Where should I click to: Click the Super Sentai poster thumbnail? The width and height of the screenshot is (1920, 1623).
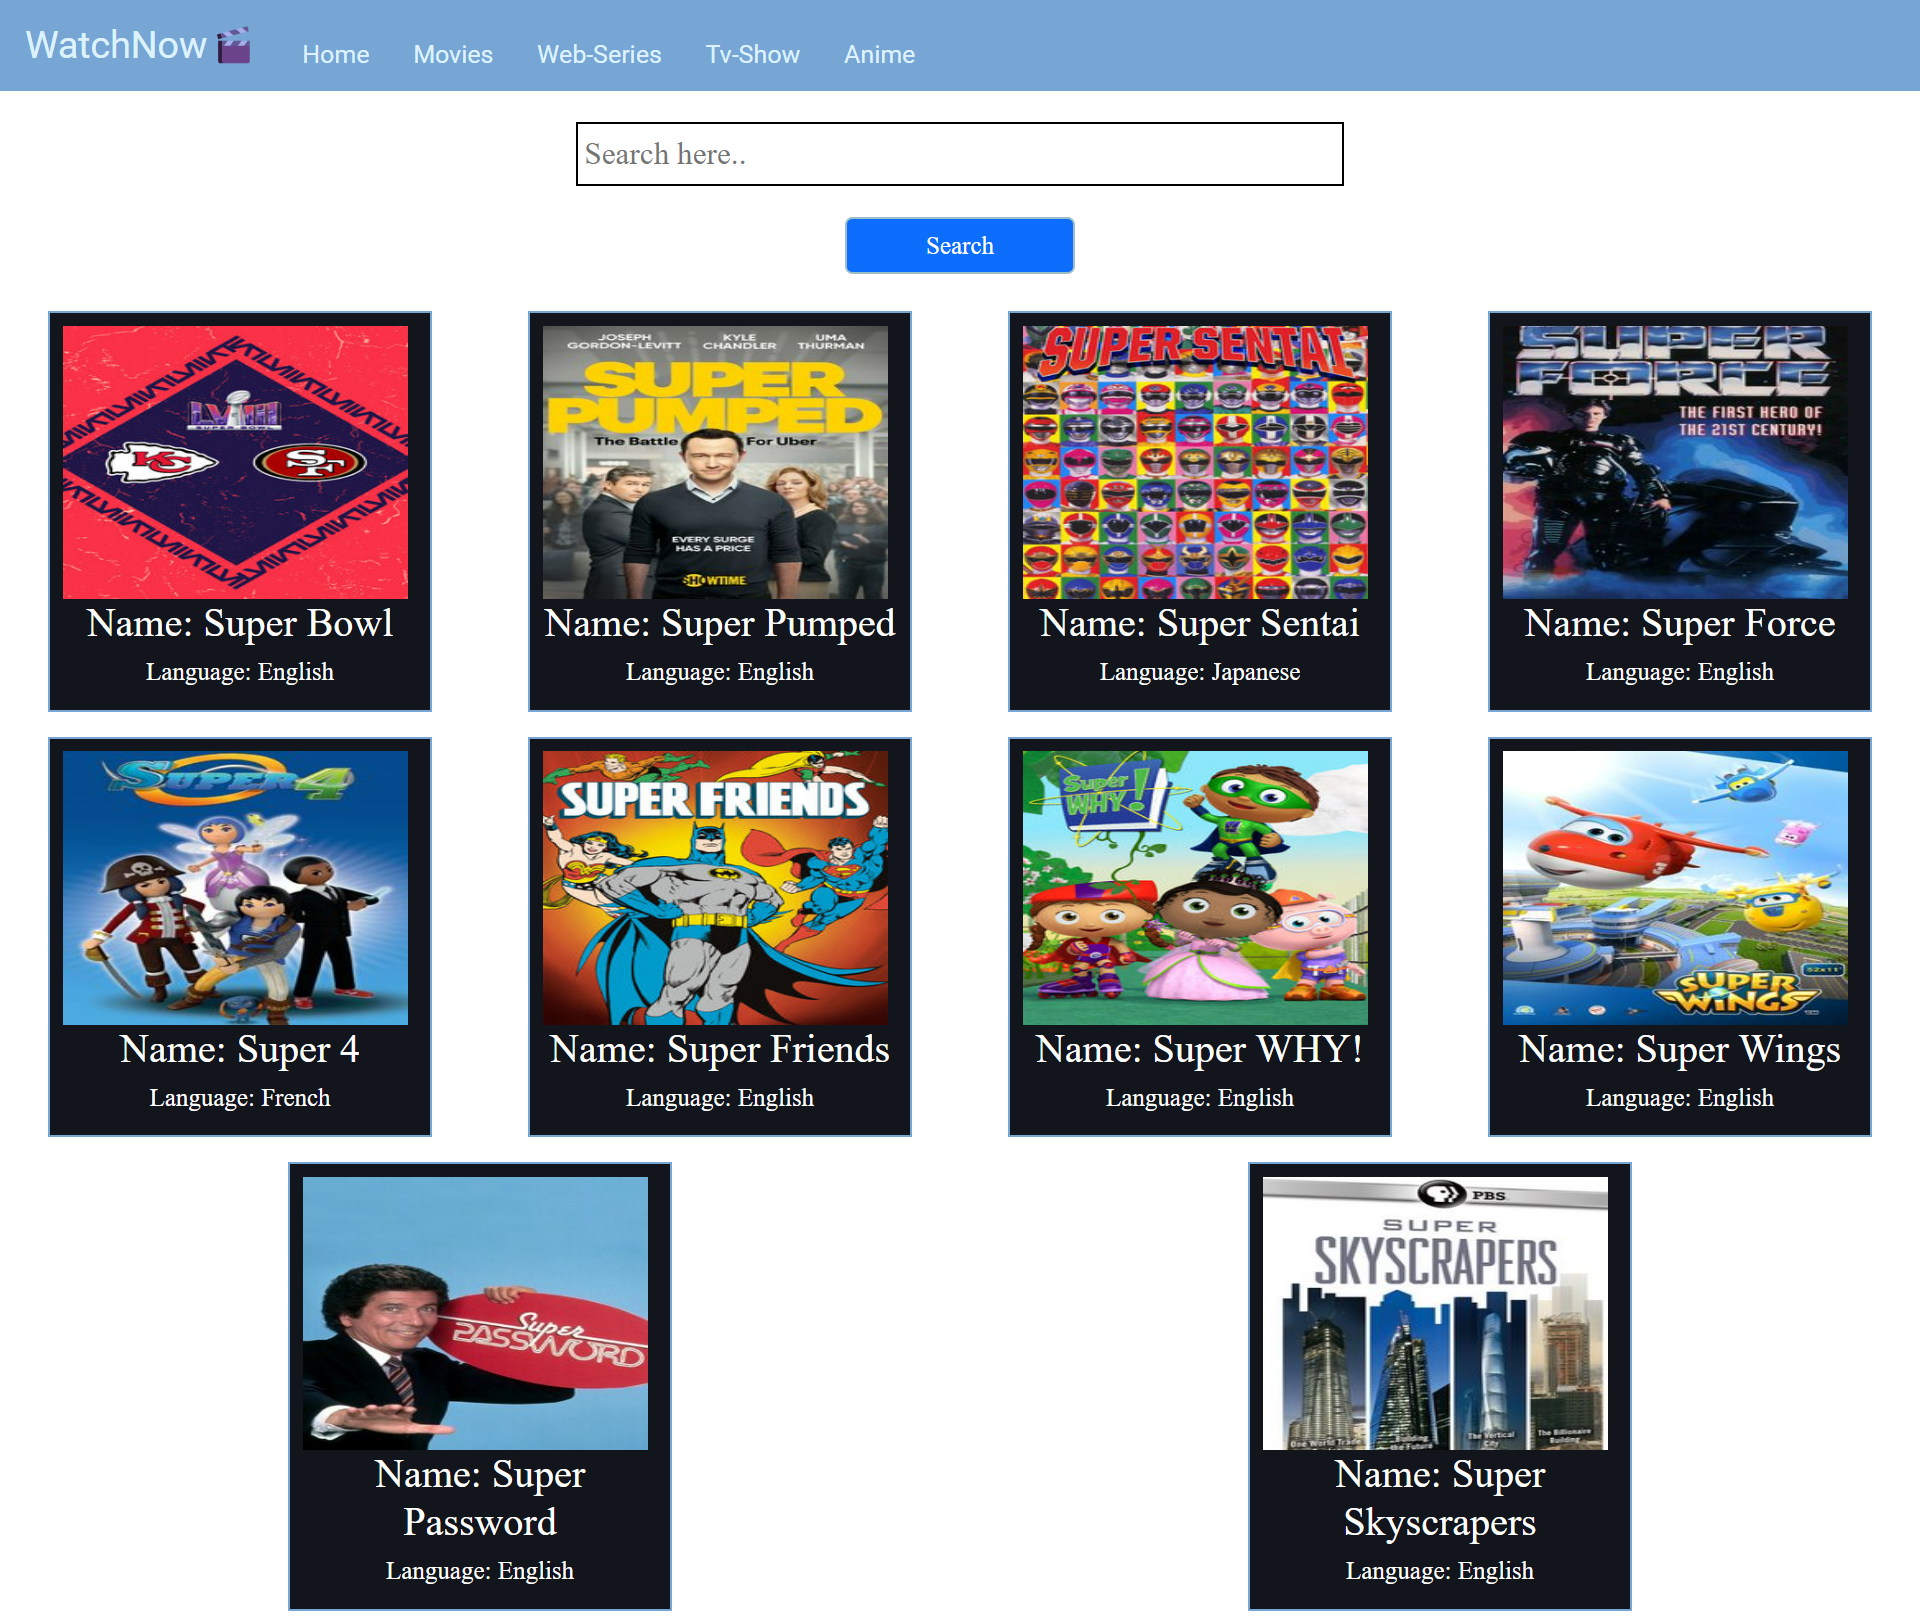pyautogui.click(x=1195, y=462)
